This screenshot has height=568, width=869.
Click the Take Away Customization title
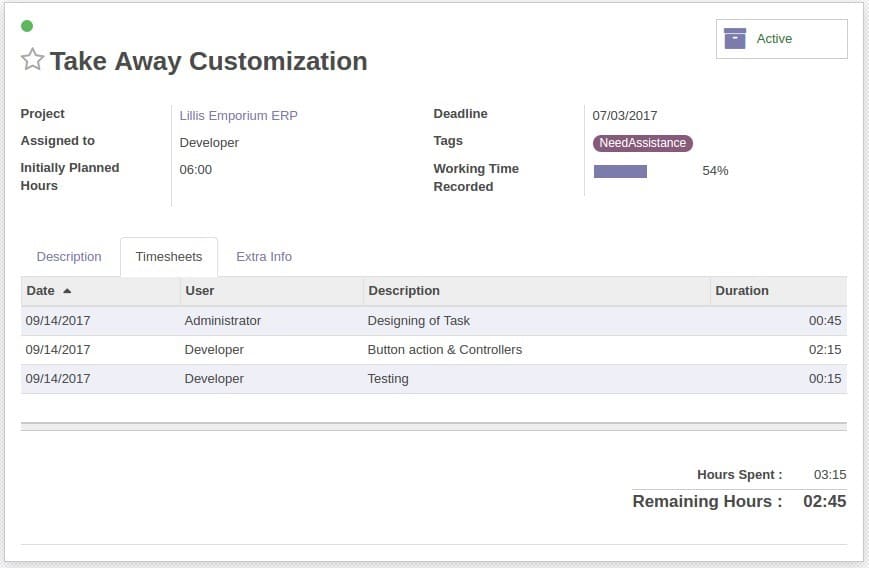tap(208, 61)
